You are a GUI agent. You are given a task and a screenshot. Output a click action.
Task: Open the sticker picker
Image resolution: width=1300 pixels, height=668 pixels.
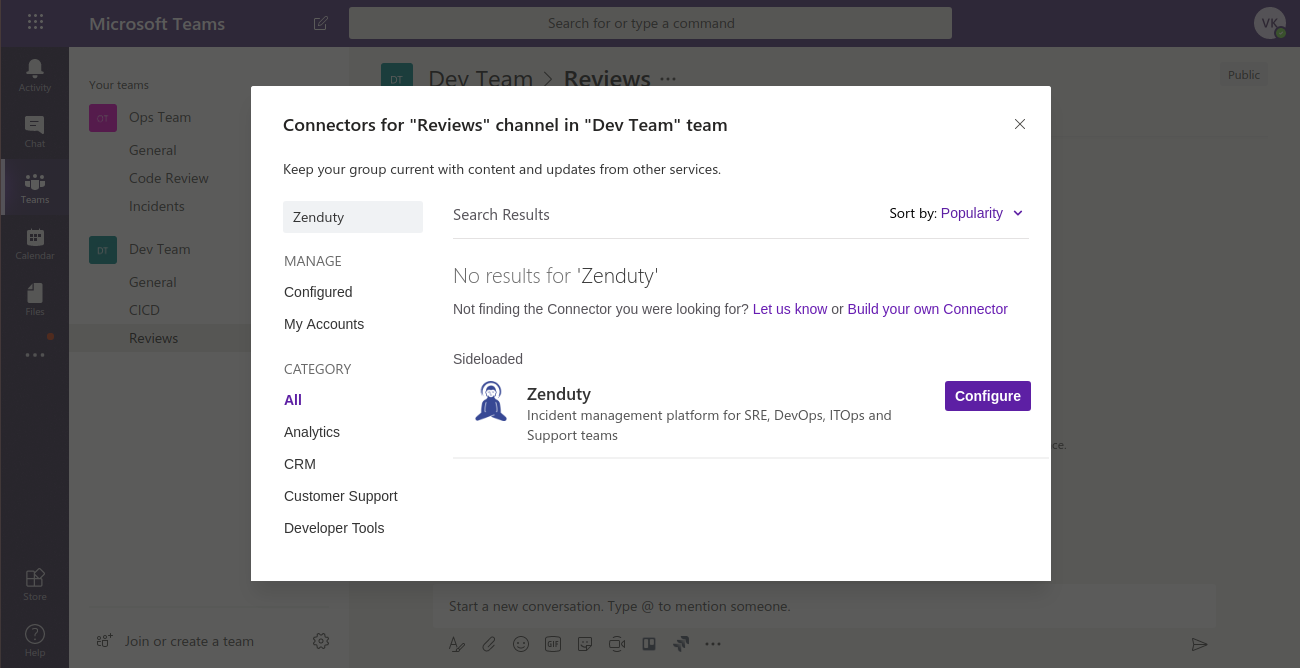point(585,644)
